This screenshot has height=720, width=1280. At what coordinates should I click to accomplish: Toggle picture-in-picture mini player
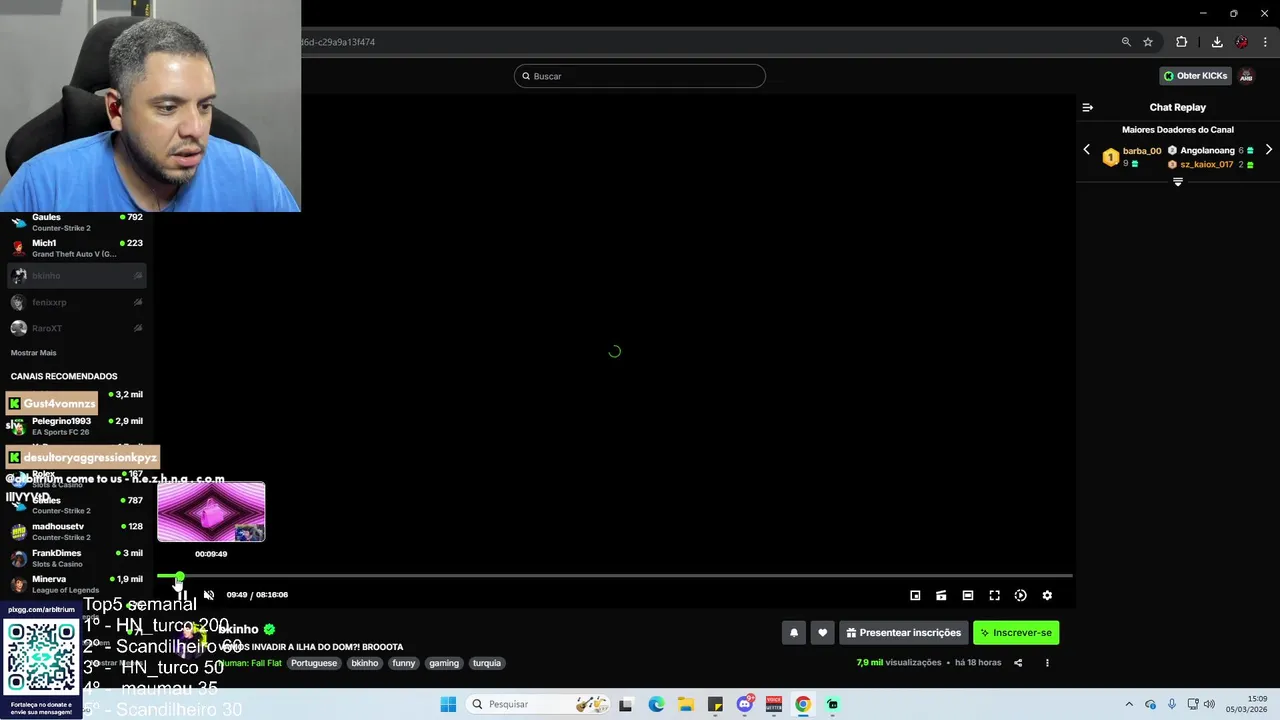pyautogui.click(x=915, y=595)
